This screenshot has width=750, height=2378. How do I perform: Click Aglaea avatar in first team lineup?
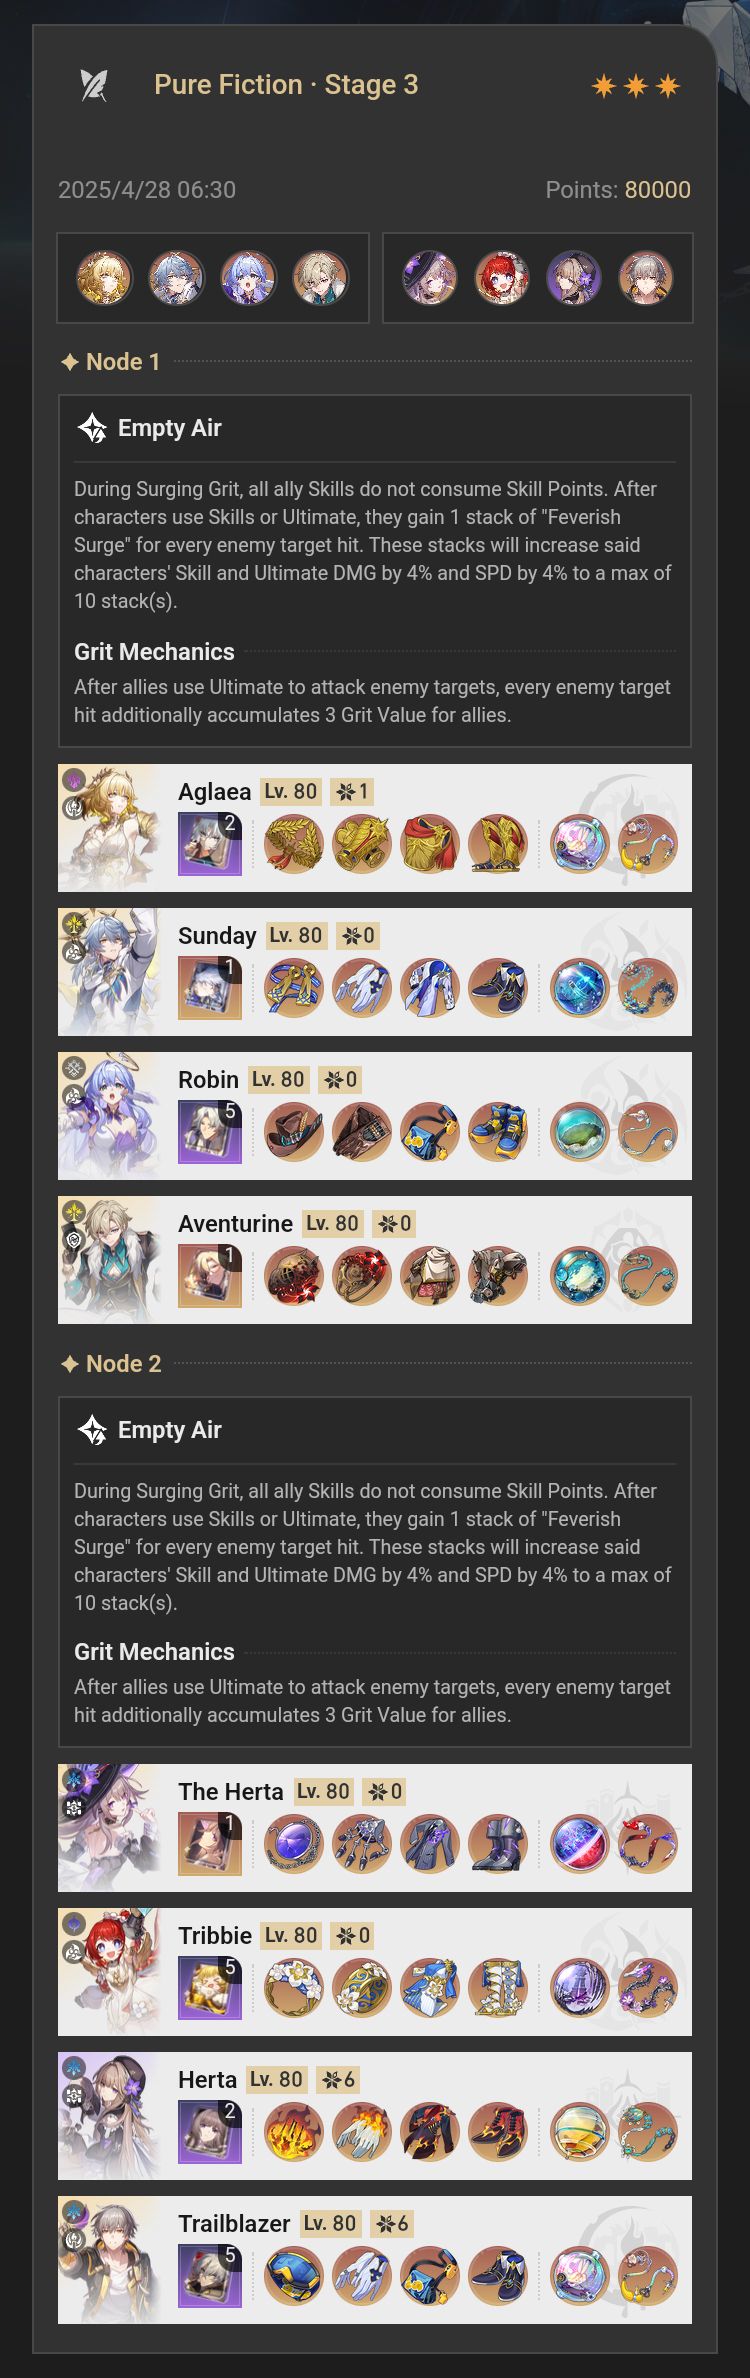pos(105,278)
